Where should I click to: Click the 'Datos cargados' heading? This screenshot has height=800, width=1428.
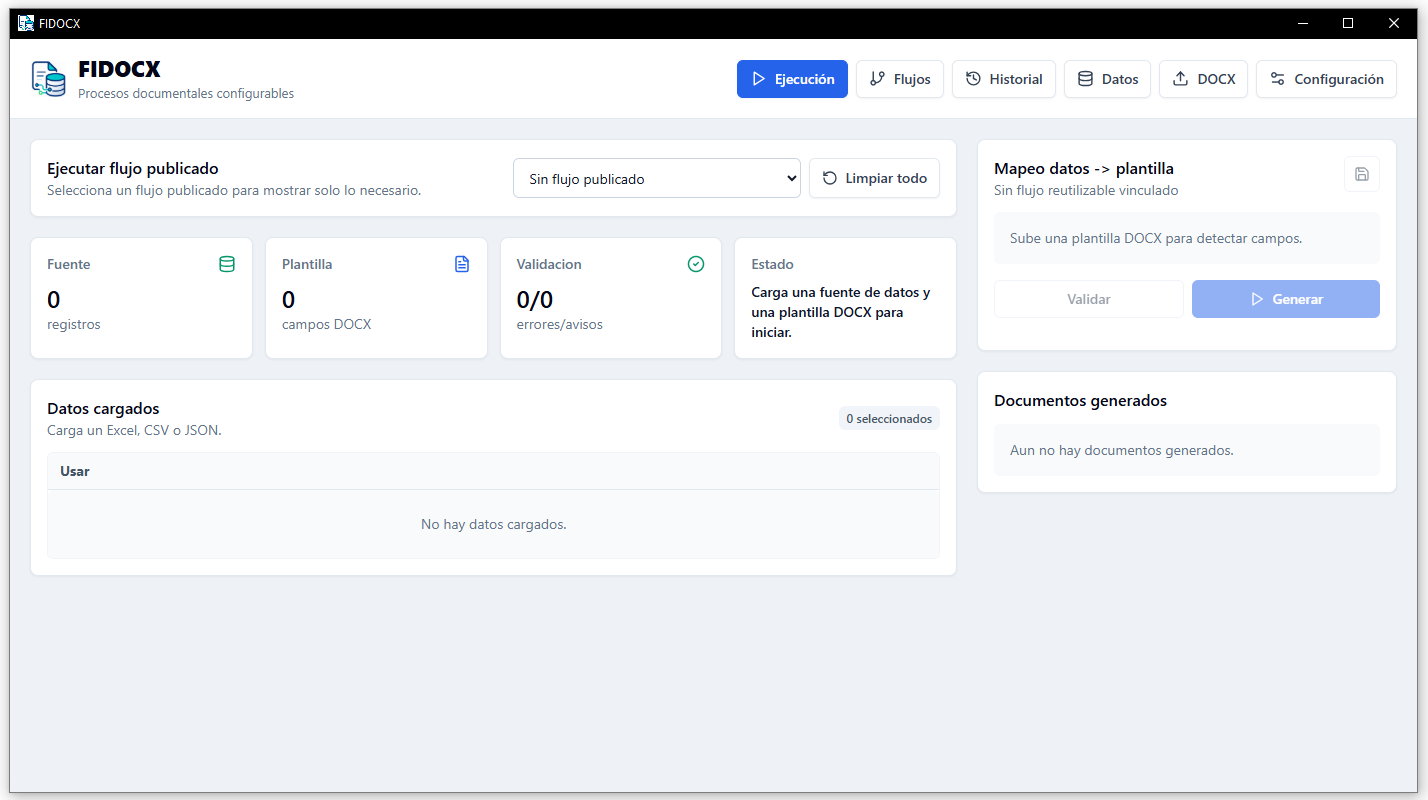[x=103, y=408]
